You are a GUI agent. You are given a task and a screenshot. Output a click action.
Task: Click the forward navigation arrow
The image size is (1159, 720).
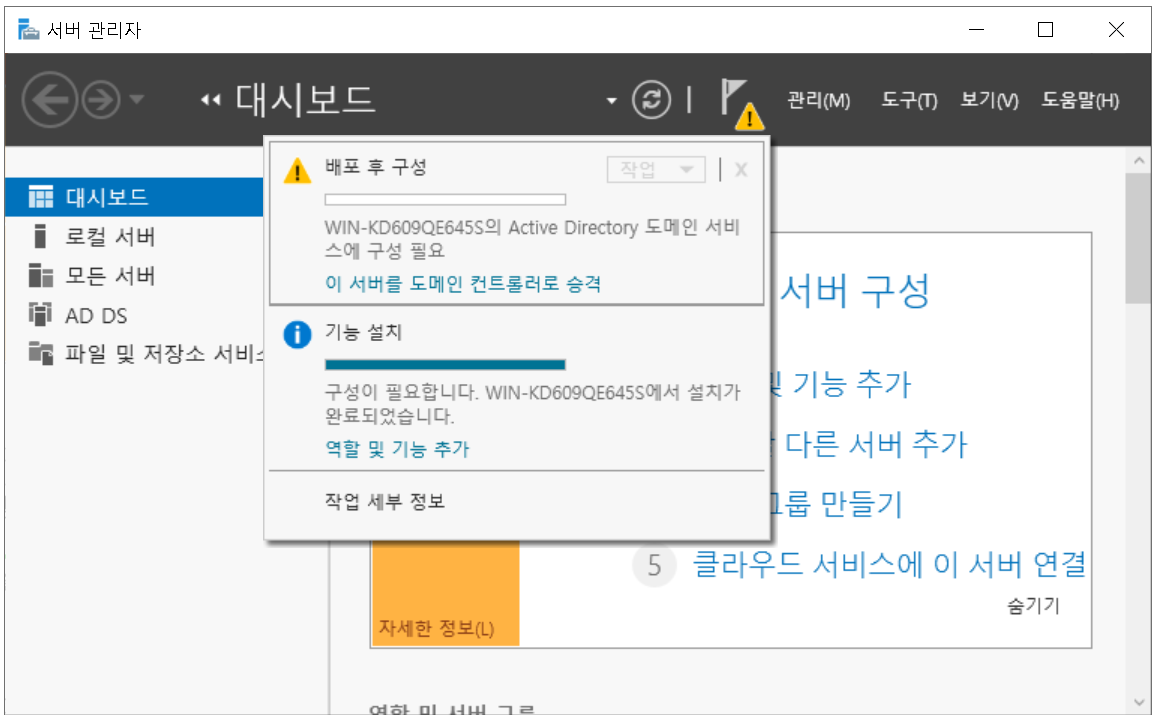click(101, 100)
